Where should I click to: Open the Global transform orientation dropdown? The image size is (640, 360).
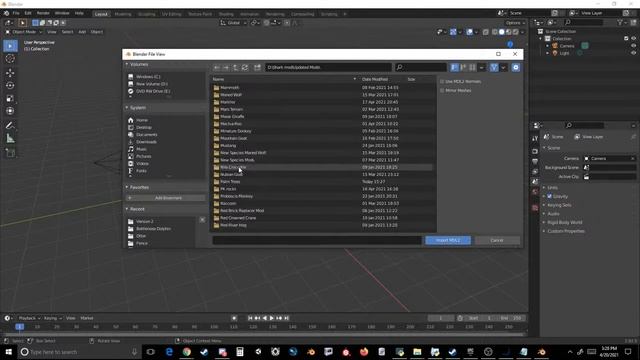tap(233, 23)
